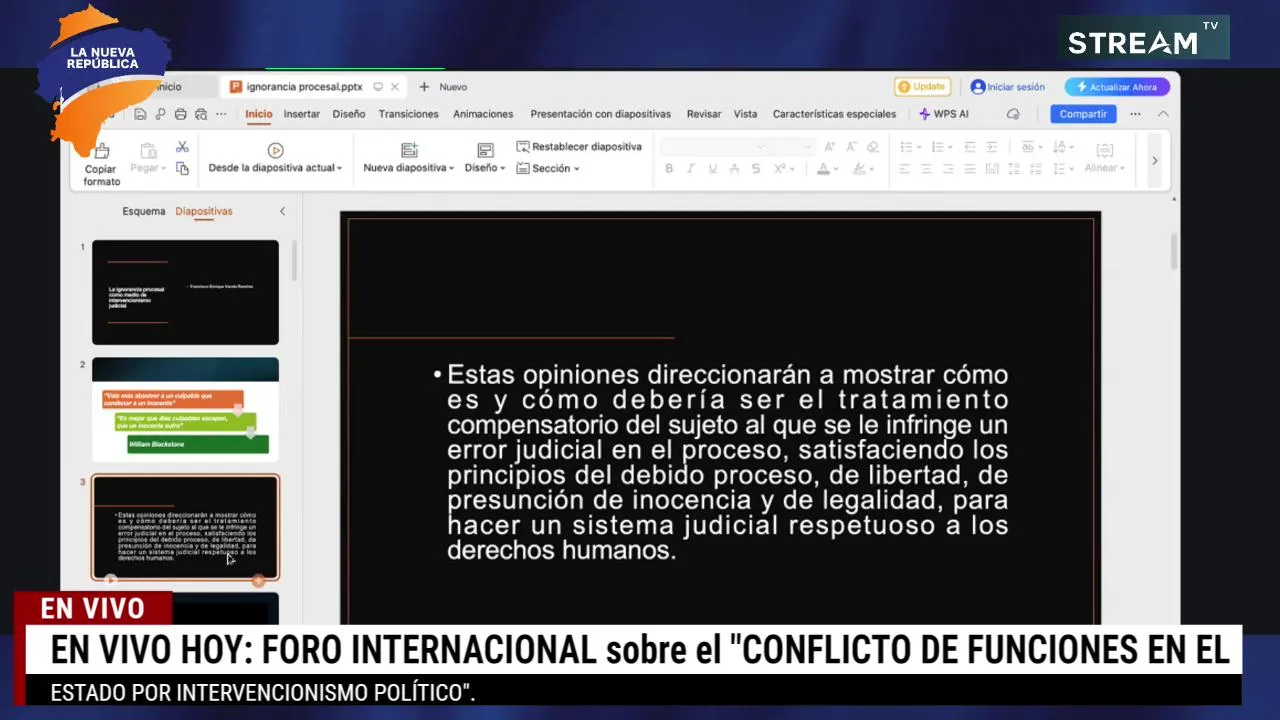Image resolution: width=1280 pixels, height=720 pixels.
Task: Switch to the Esquema panel tab
Action: (x=144, y=211)
